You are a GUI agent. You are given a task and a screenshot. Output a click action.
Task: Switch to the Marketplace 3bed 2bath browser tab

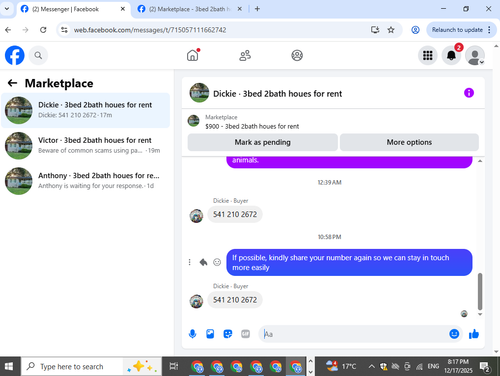coord(190,9)
